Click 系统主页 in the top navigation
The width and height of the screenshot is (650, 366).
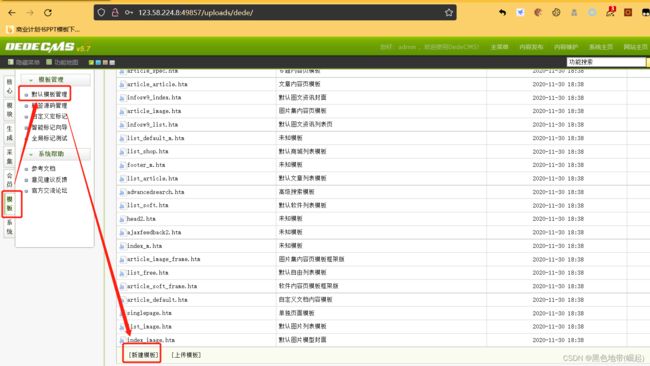coord(601,47)
